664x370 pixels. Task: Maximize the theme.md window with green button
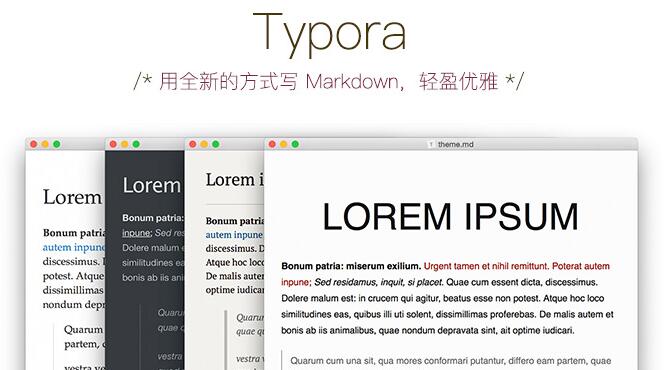tap(295, 144)
